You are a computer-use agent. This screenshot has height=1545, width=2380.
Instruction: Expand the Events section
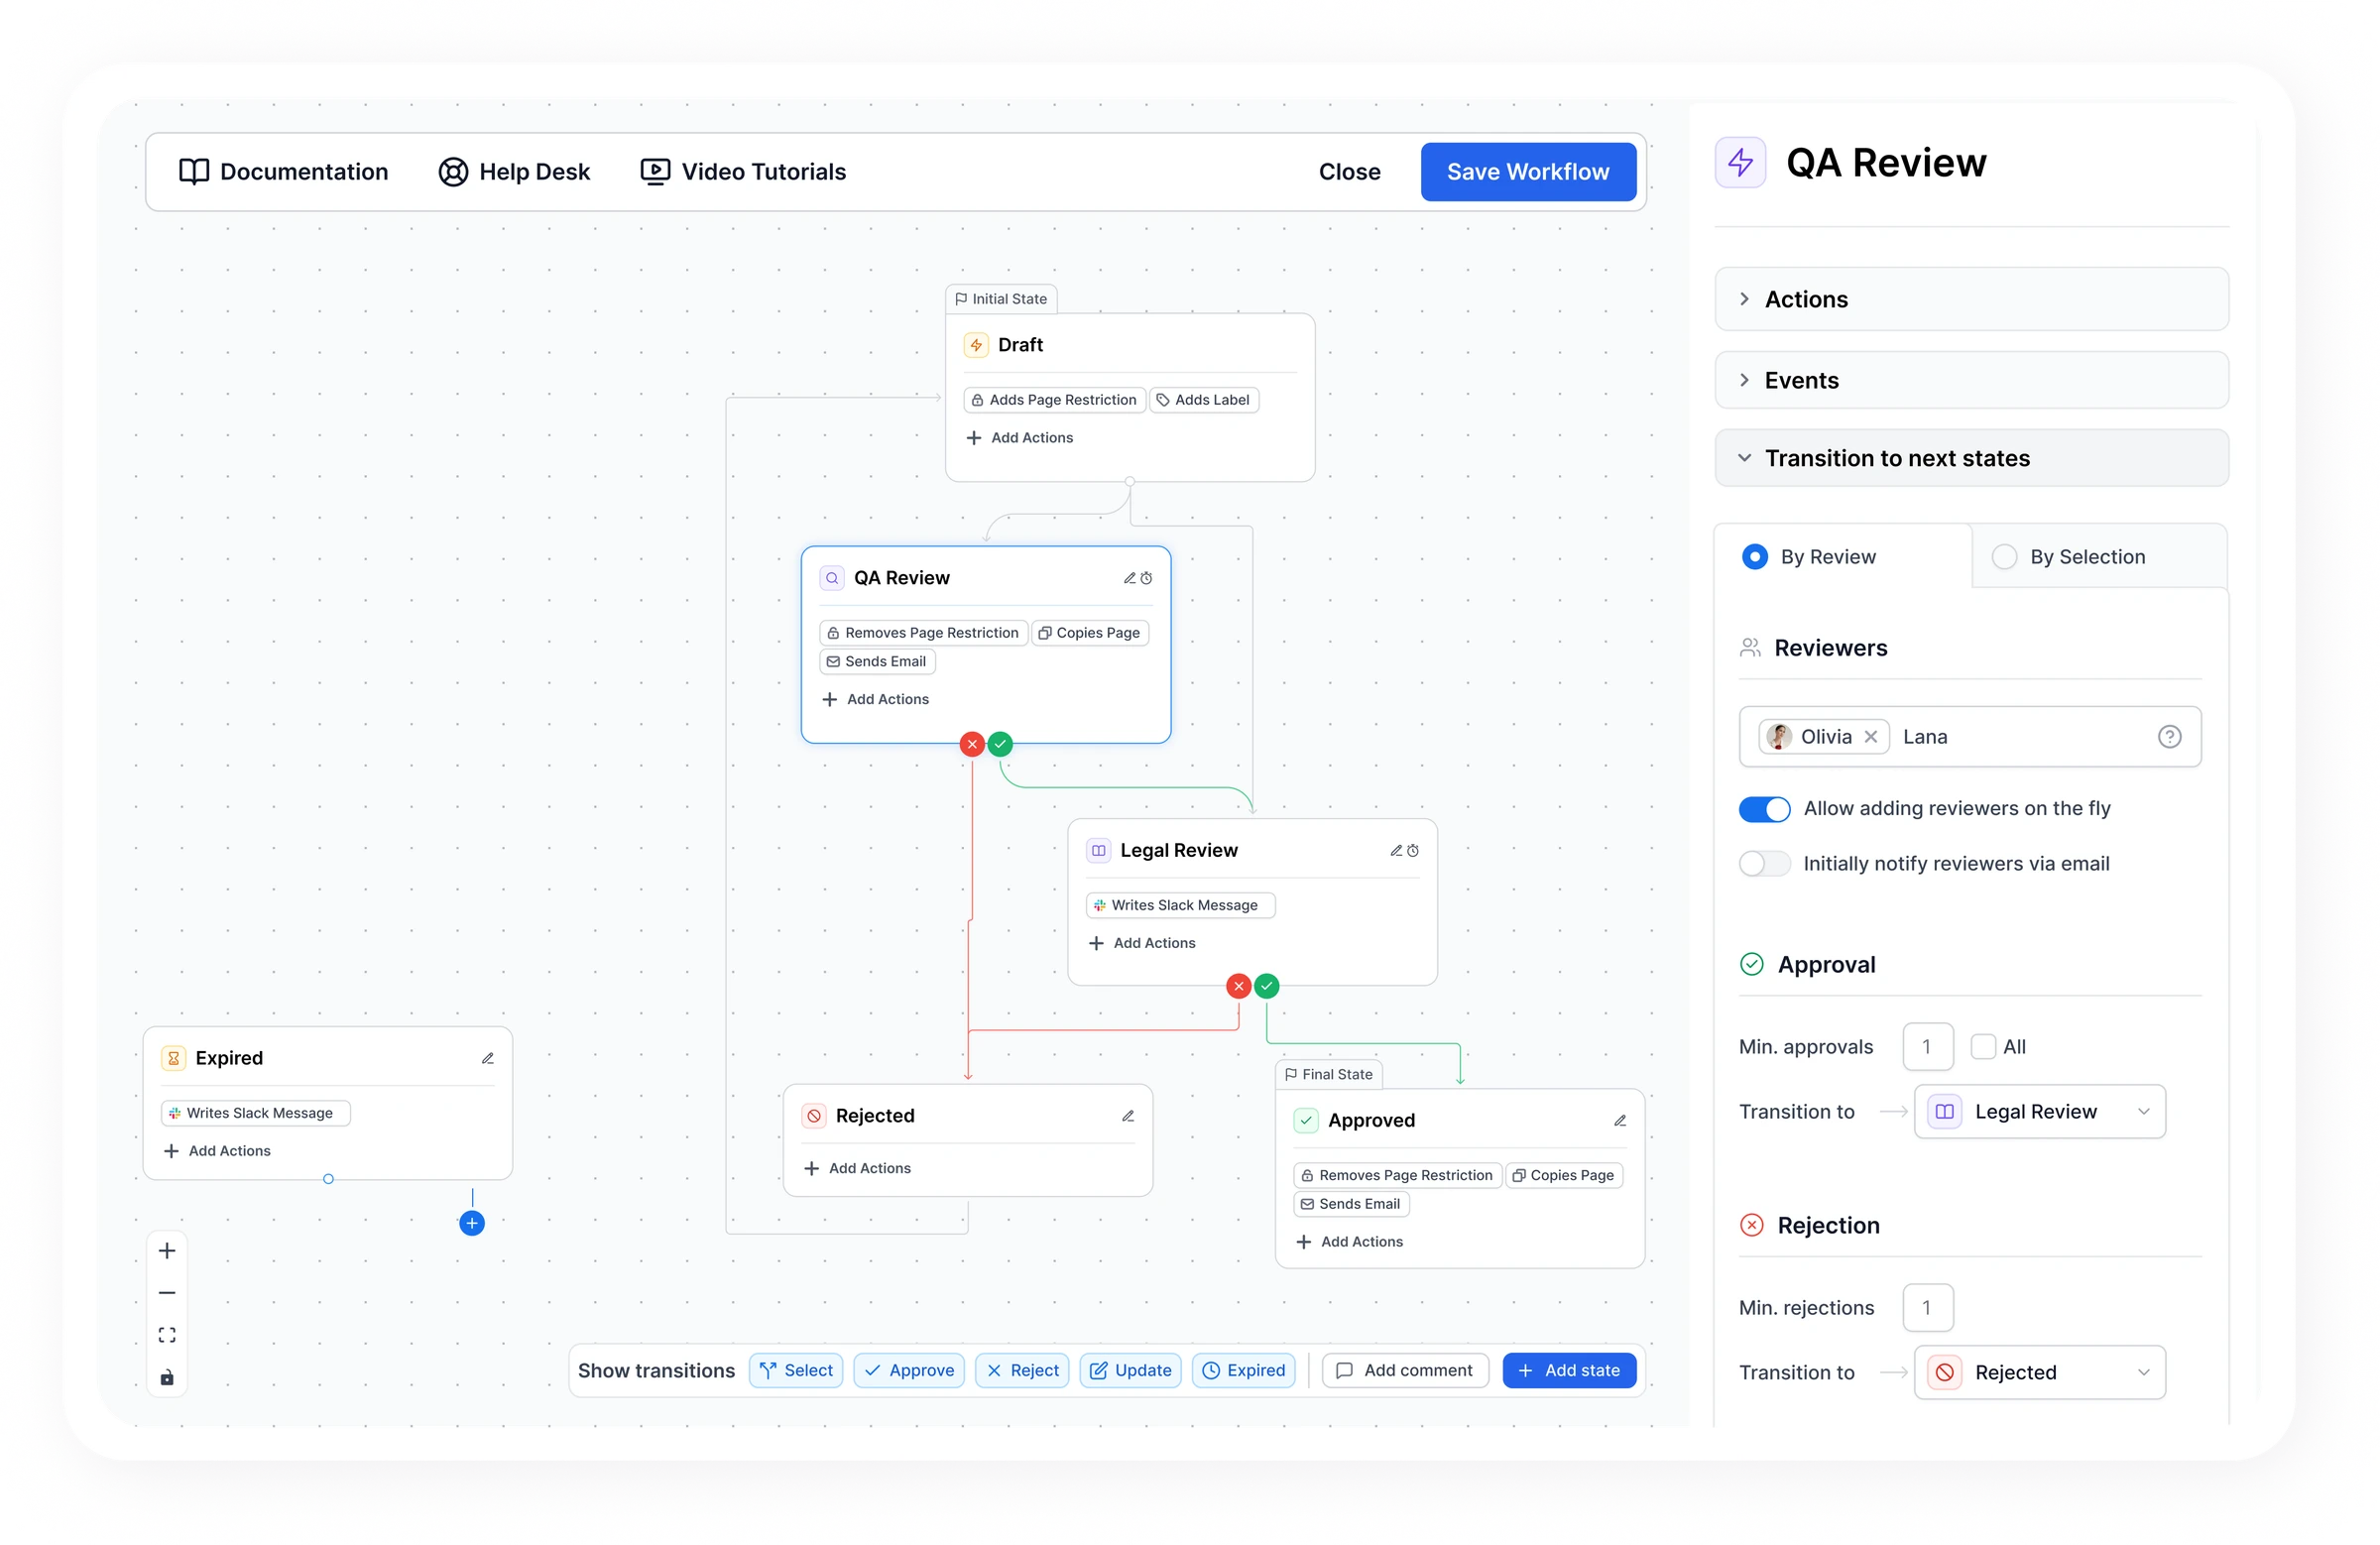pyautogui.click(x=1971, y=380)
